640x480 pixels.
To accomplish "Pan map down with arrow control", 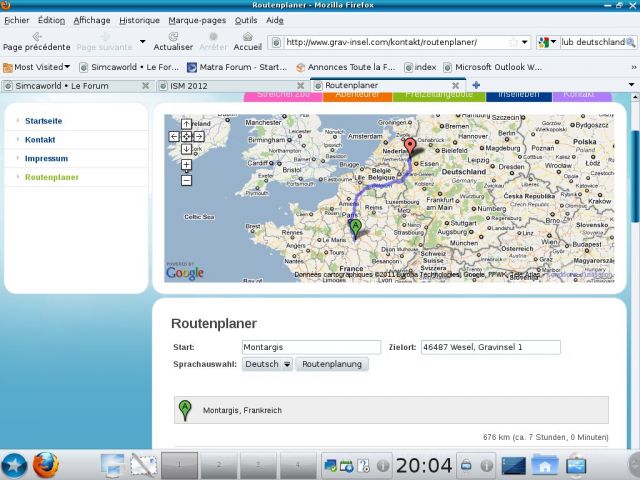I will click(x=187, y=149).
